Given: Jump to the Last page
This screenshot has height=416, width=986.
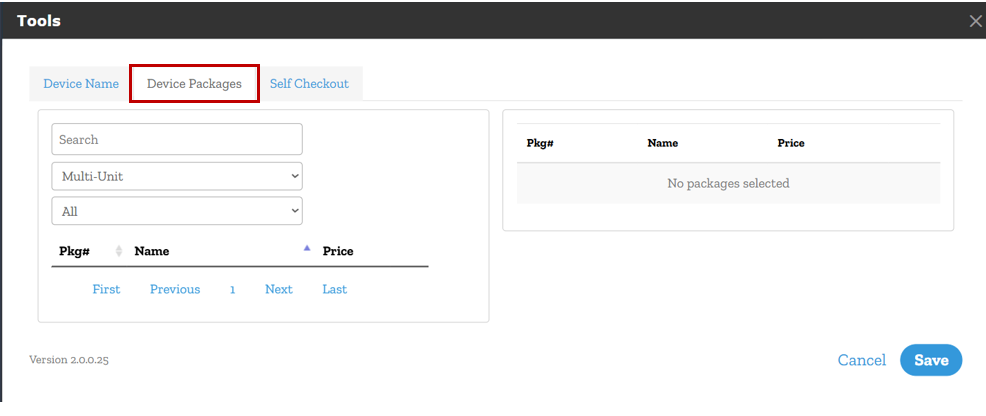Looking at the screenshot, I should [x=334, y=289].
